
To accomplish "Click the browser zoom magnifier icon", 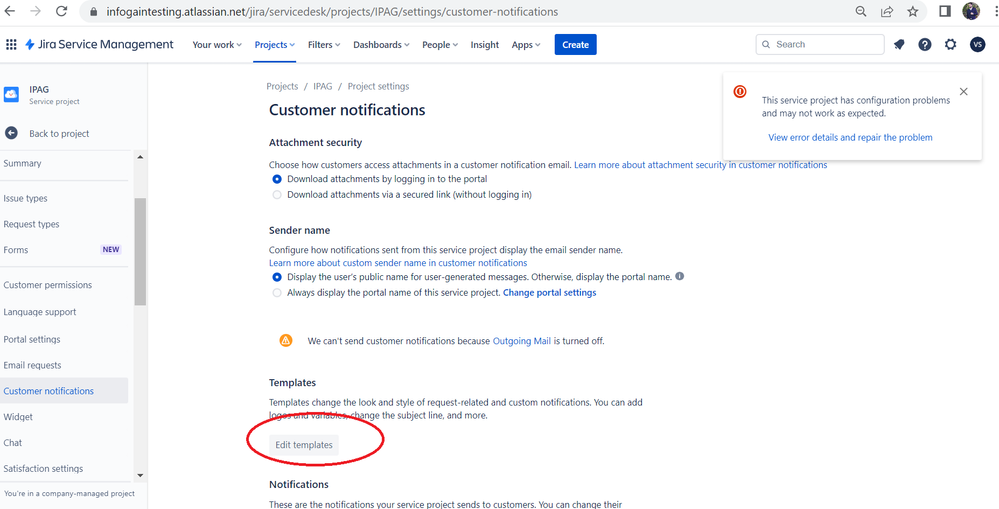I will pyautogui.click(x=860, y=11).
